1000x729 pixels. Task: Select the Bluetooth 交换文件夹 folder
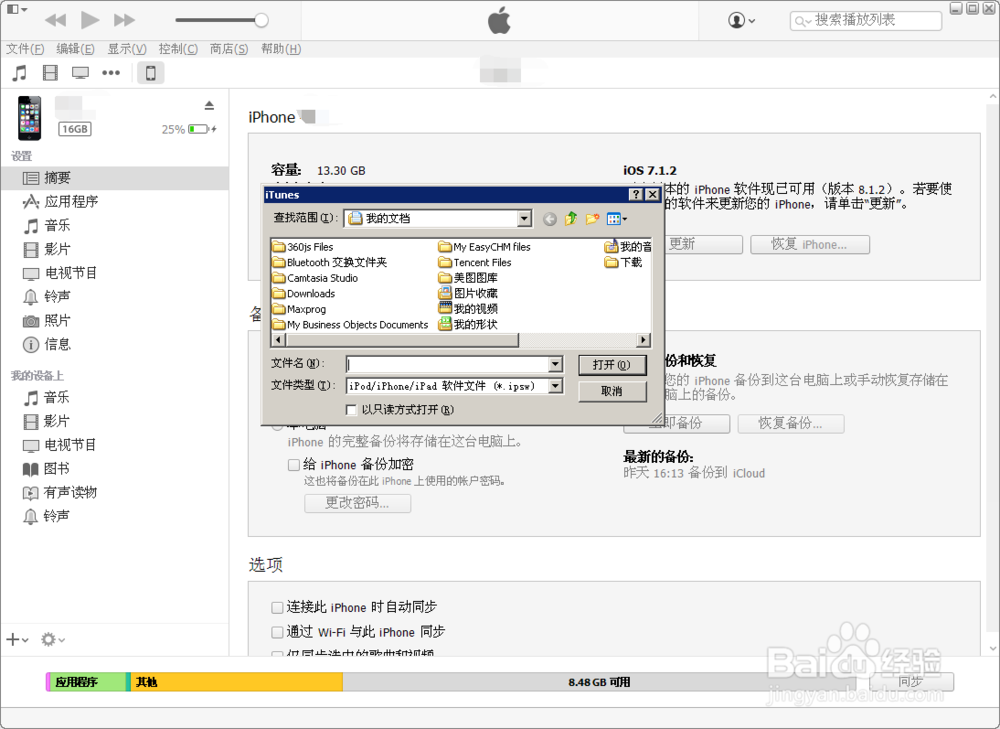(x=330, y=262)
